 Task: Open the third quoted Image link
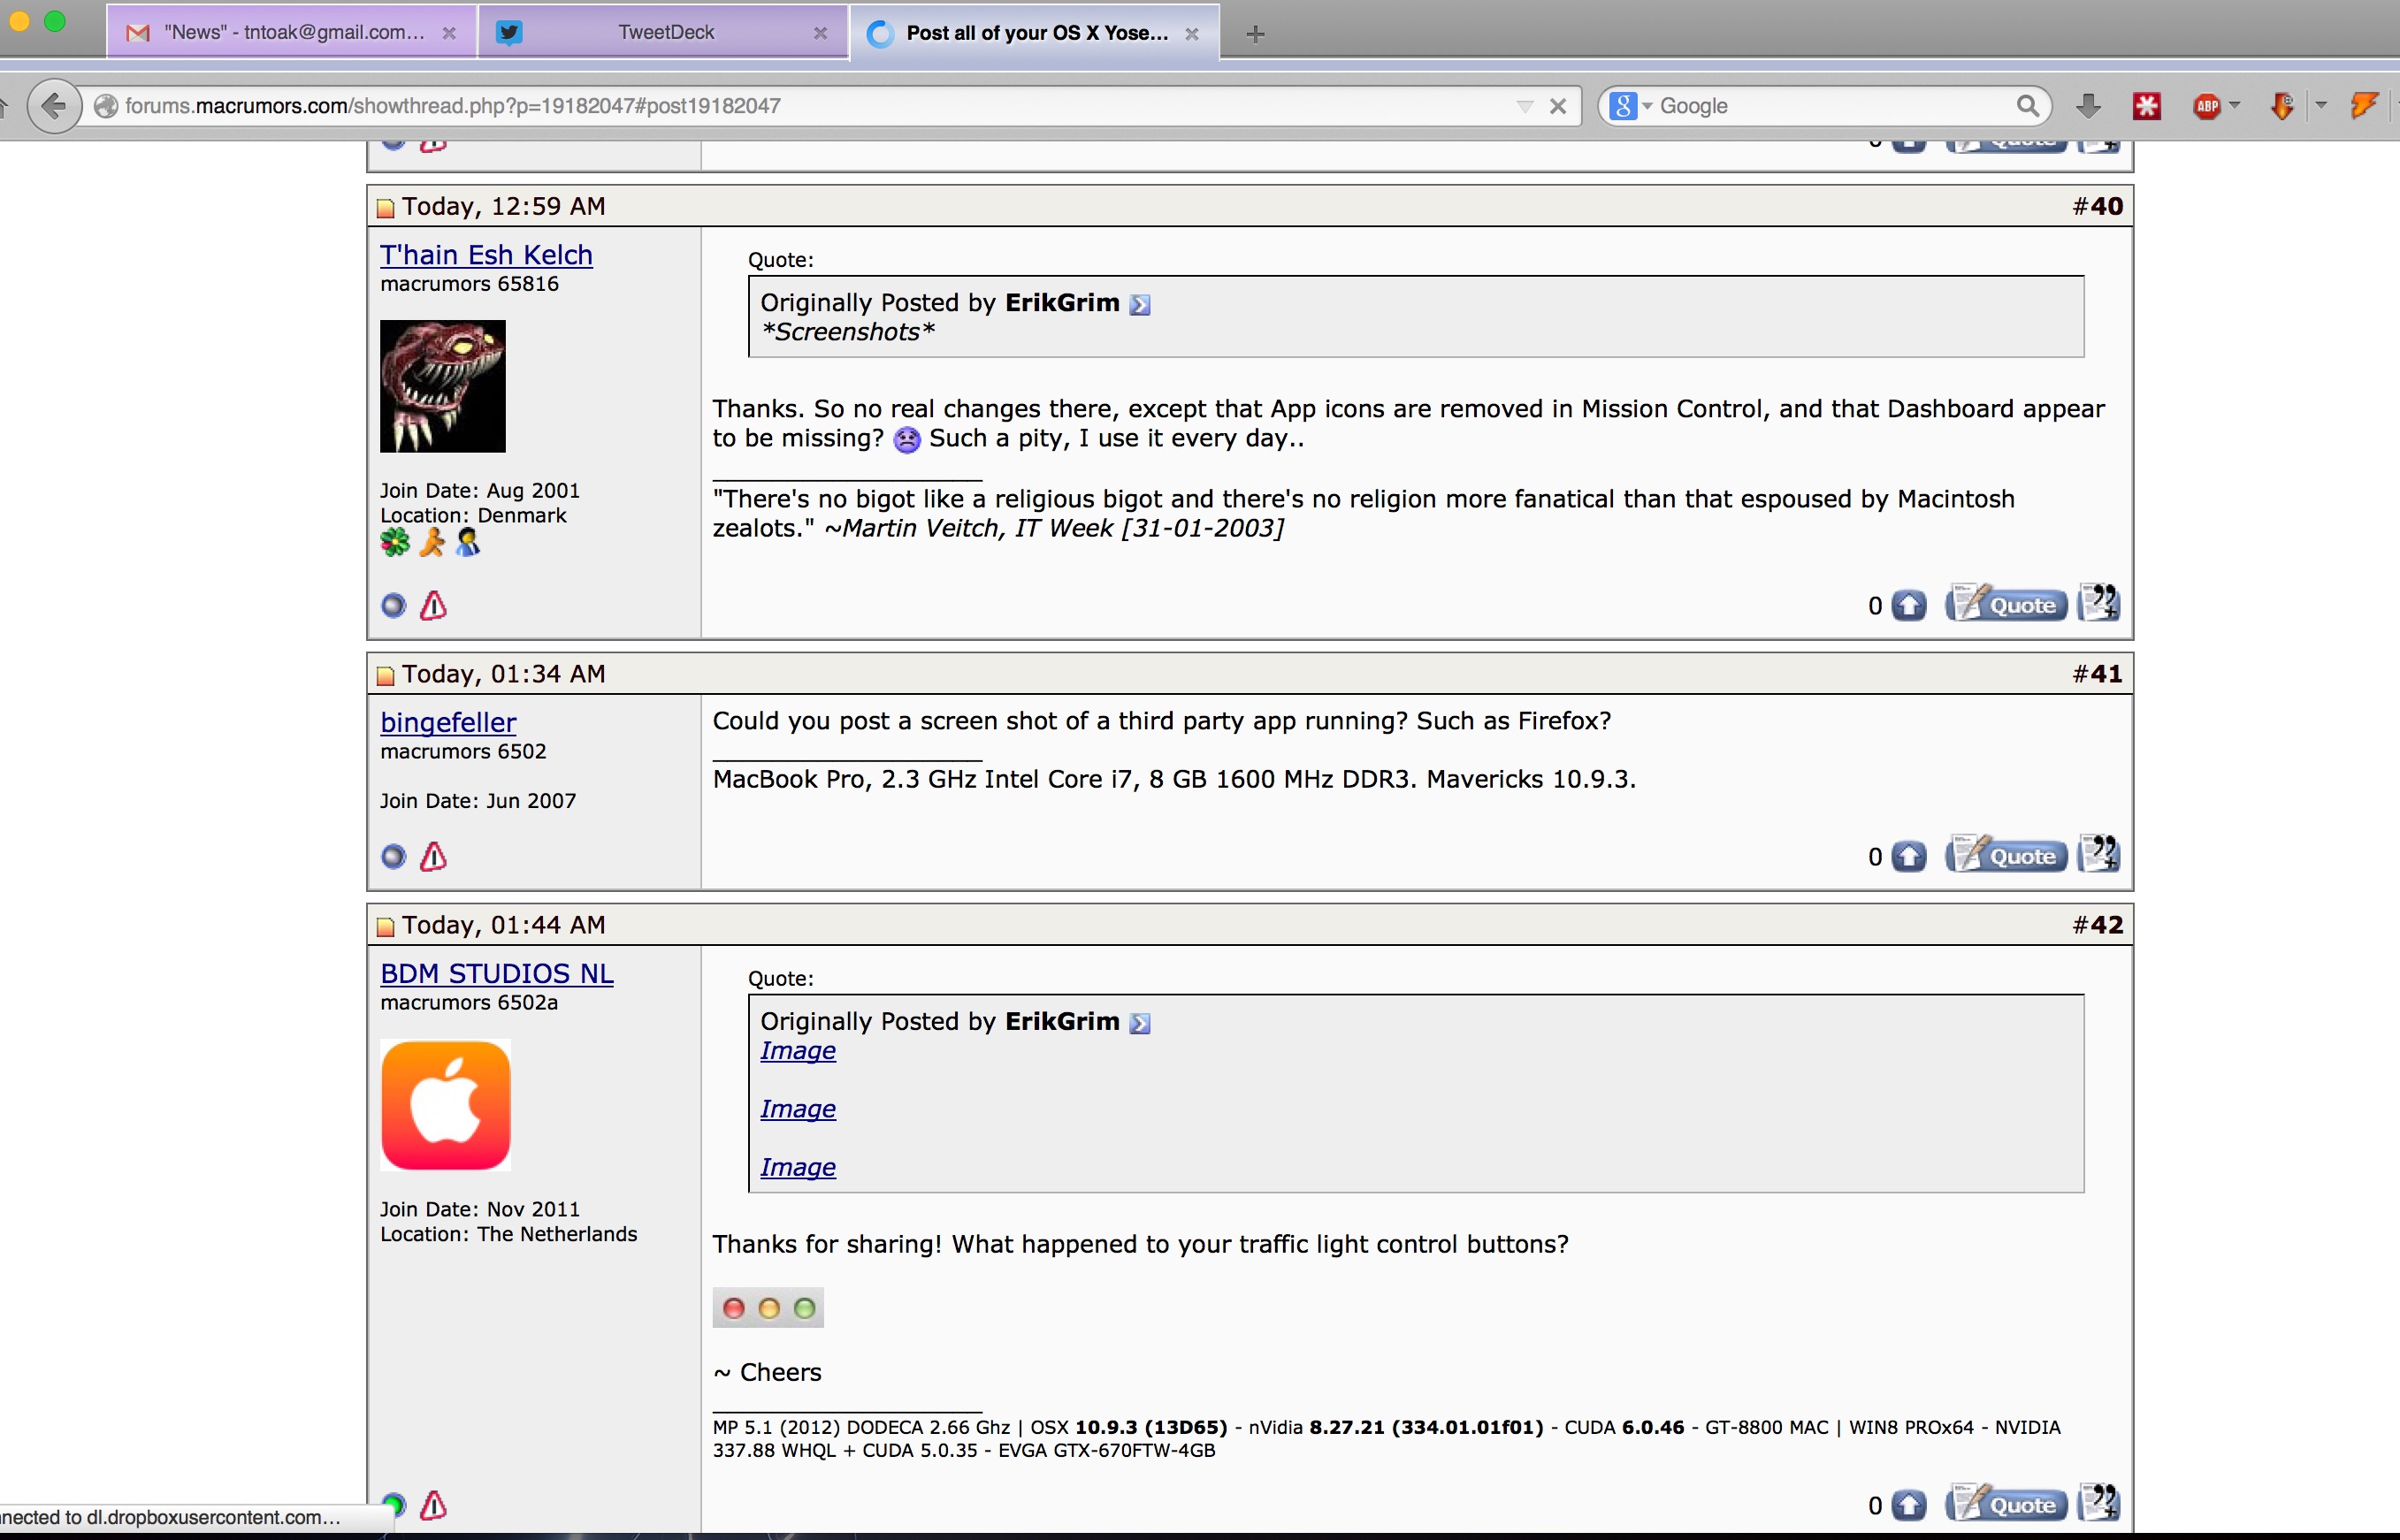pos(798,1167)
